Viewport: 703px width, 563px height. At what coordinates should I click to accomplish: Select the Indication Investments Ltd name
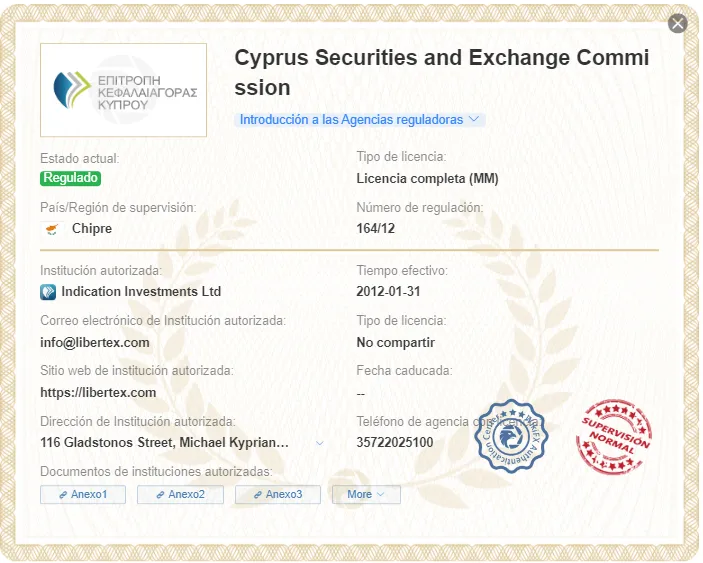click(141, 291)
